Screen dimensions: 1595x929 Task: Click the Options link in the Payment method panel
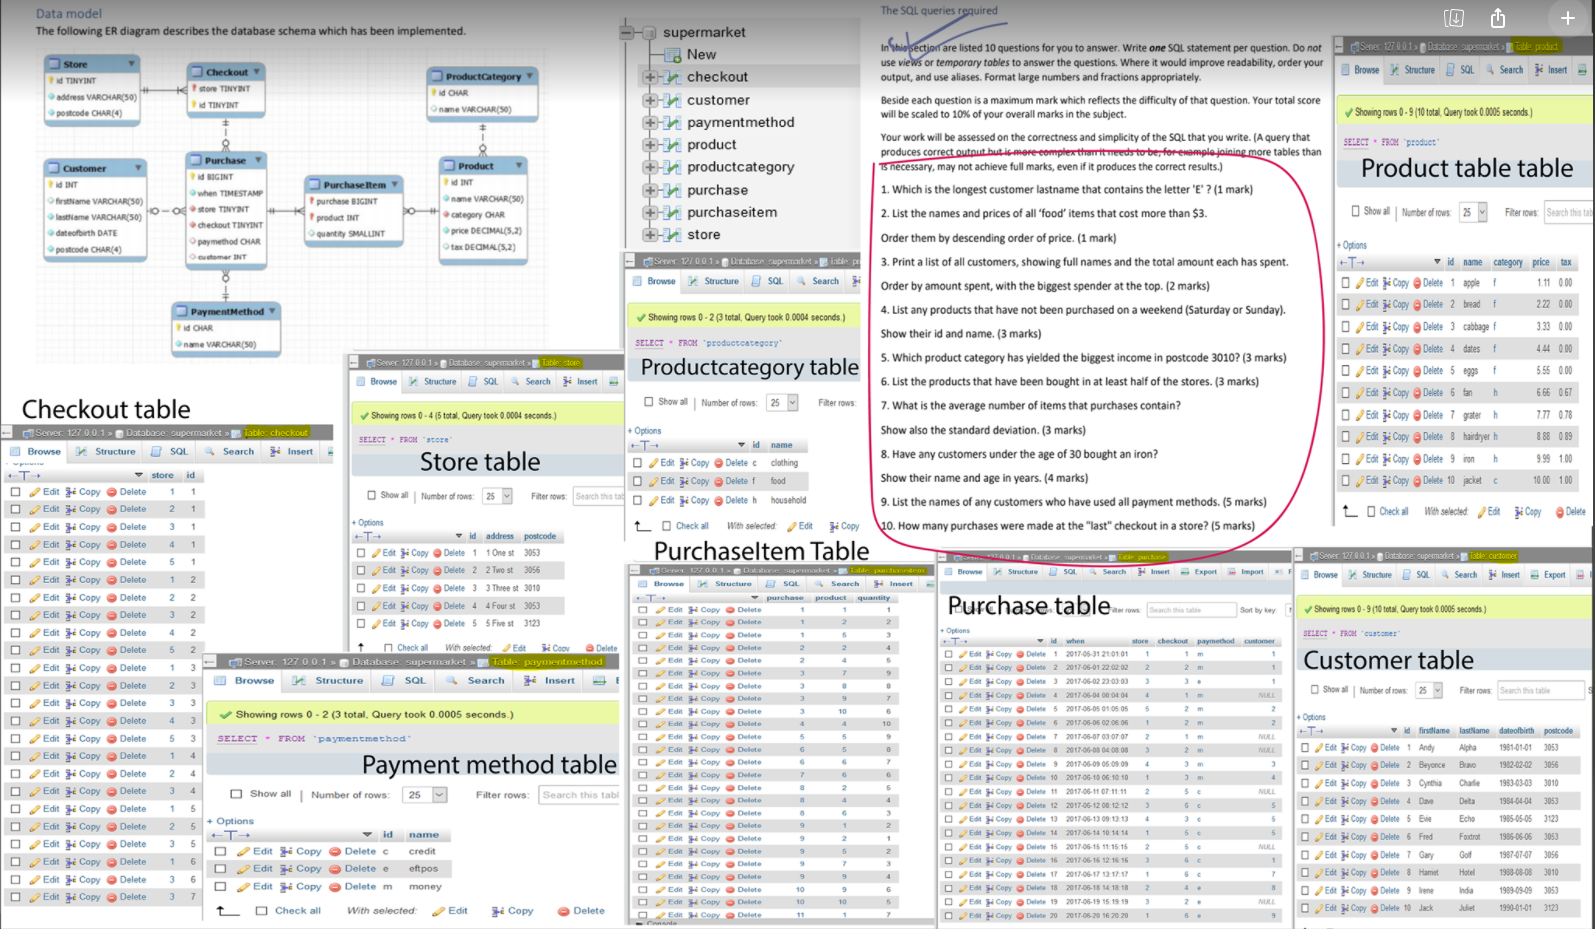(230, 821)
